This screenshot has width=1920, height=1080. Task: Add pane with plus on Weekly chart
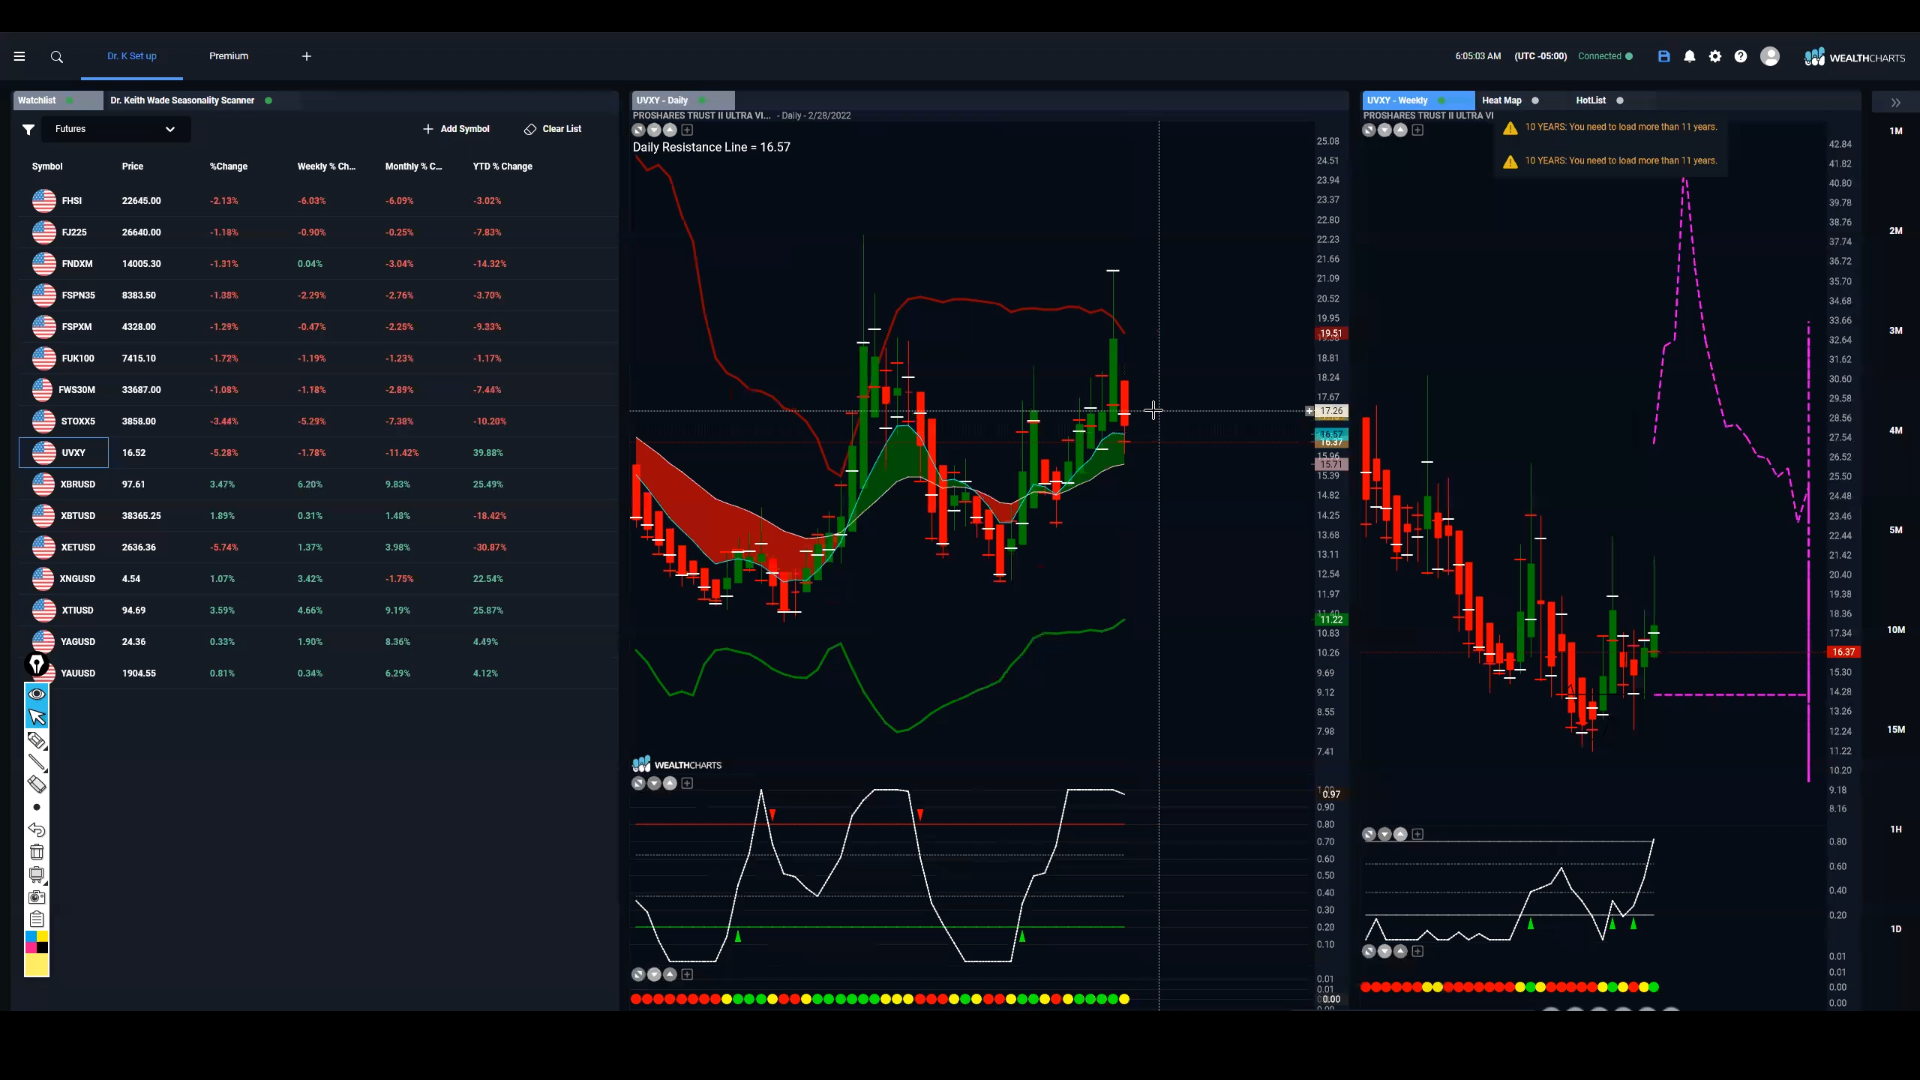[x=1417, y=130]
